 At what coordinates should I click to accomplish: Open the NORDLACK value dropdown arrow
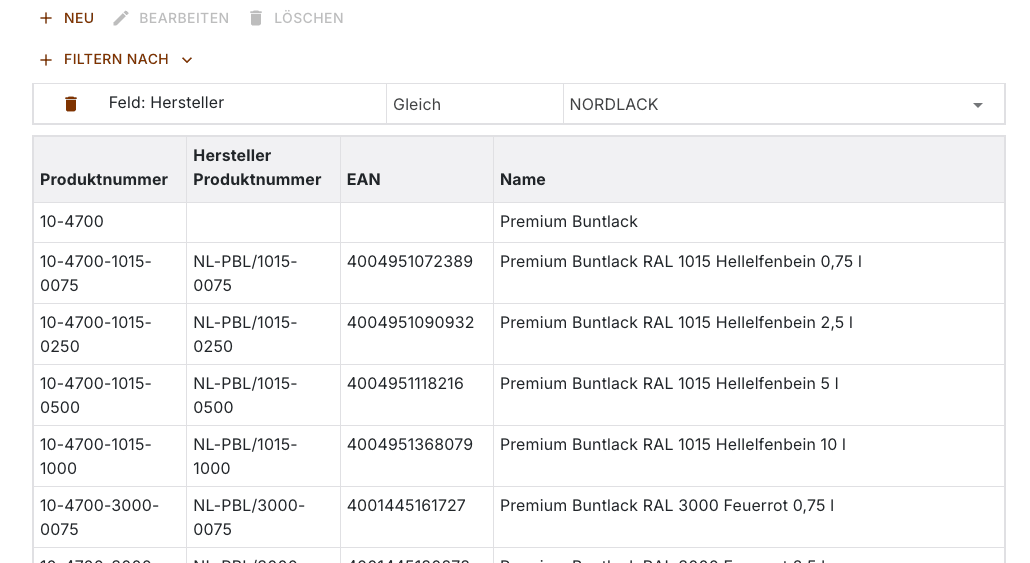click(977, 105)
